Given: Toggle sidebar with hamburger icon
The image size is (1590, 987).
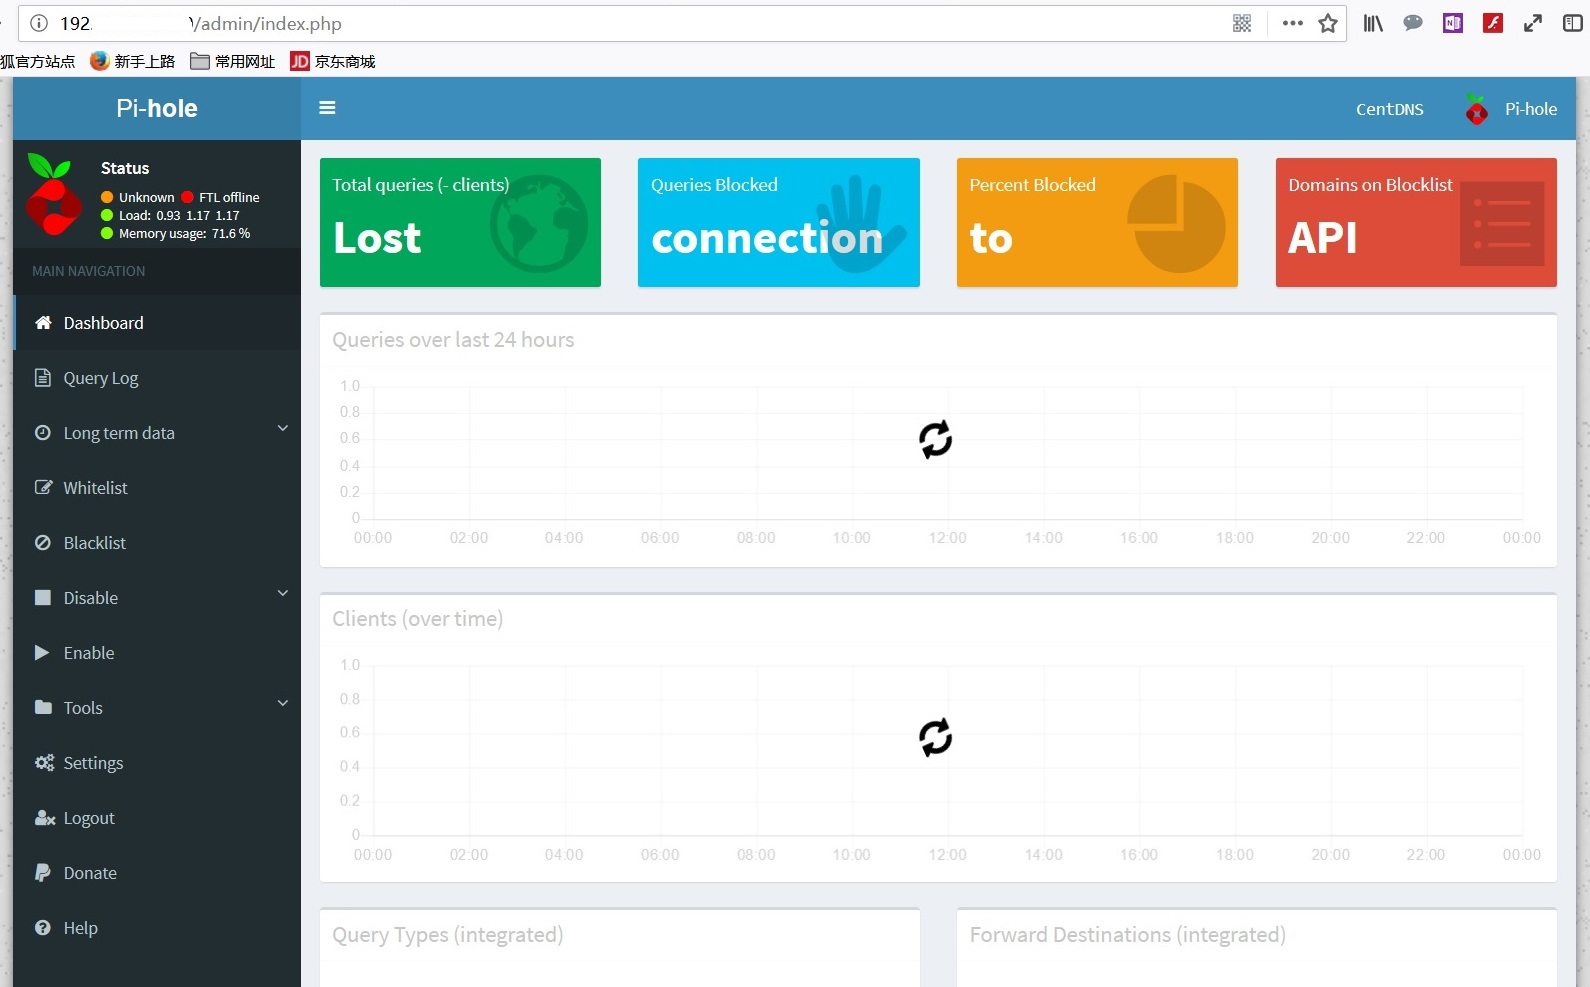Looking at the screenshot, I should pos(327,108).
